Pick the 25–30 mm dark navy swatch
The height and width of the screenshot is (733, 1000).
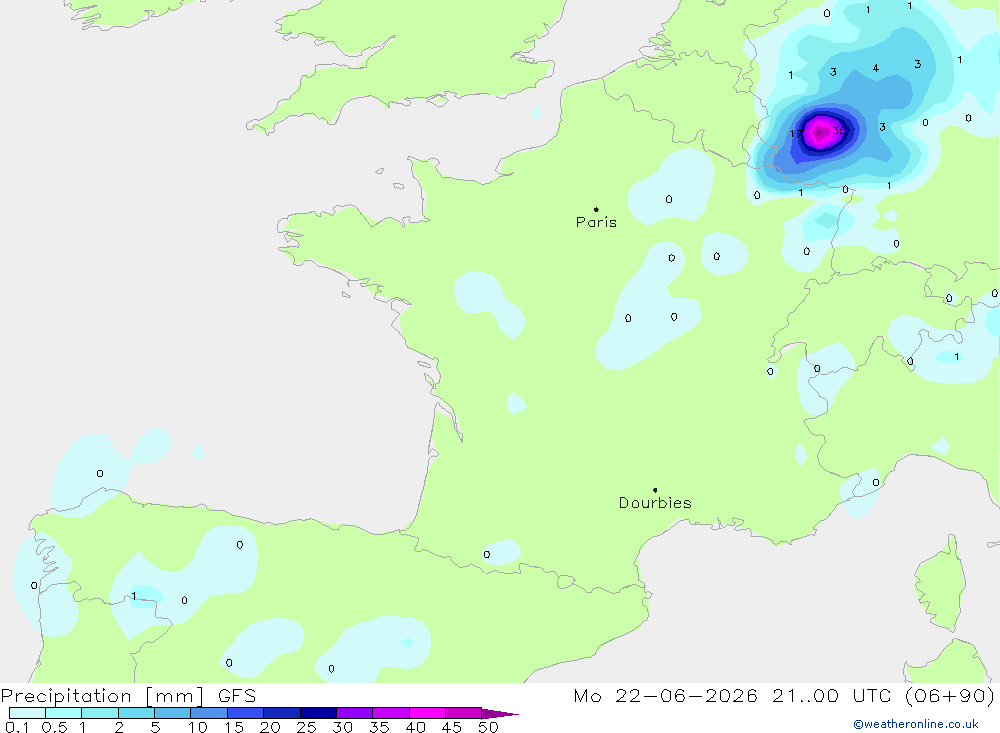(x=318, y=713)
